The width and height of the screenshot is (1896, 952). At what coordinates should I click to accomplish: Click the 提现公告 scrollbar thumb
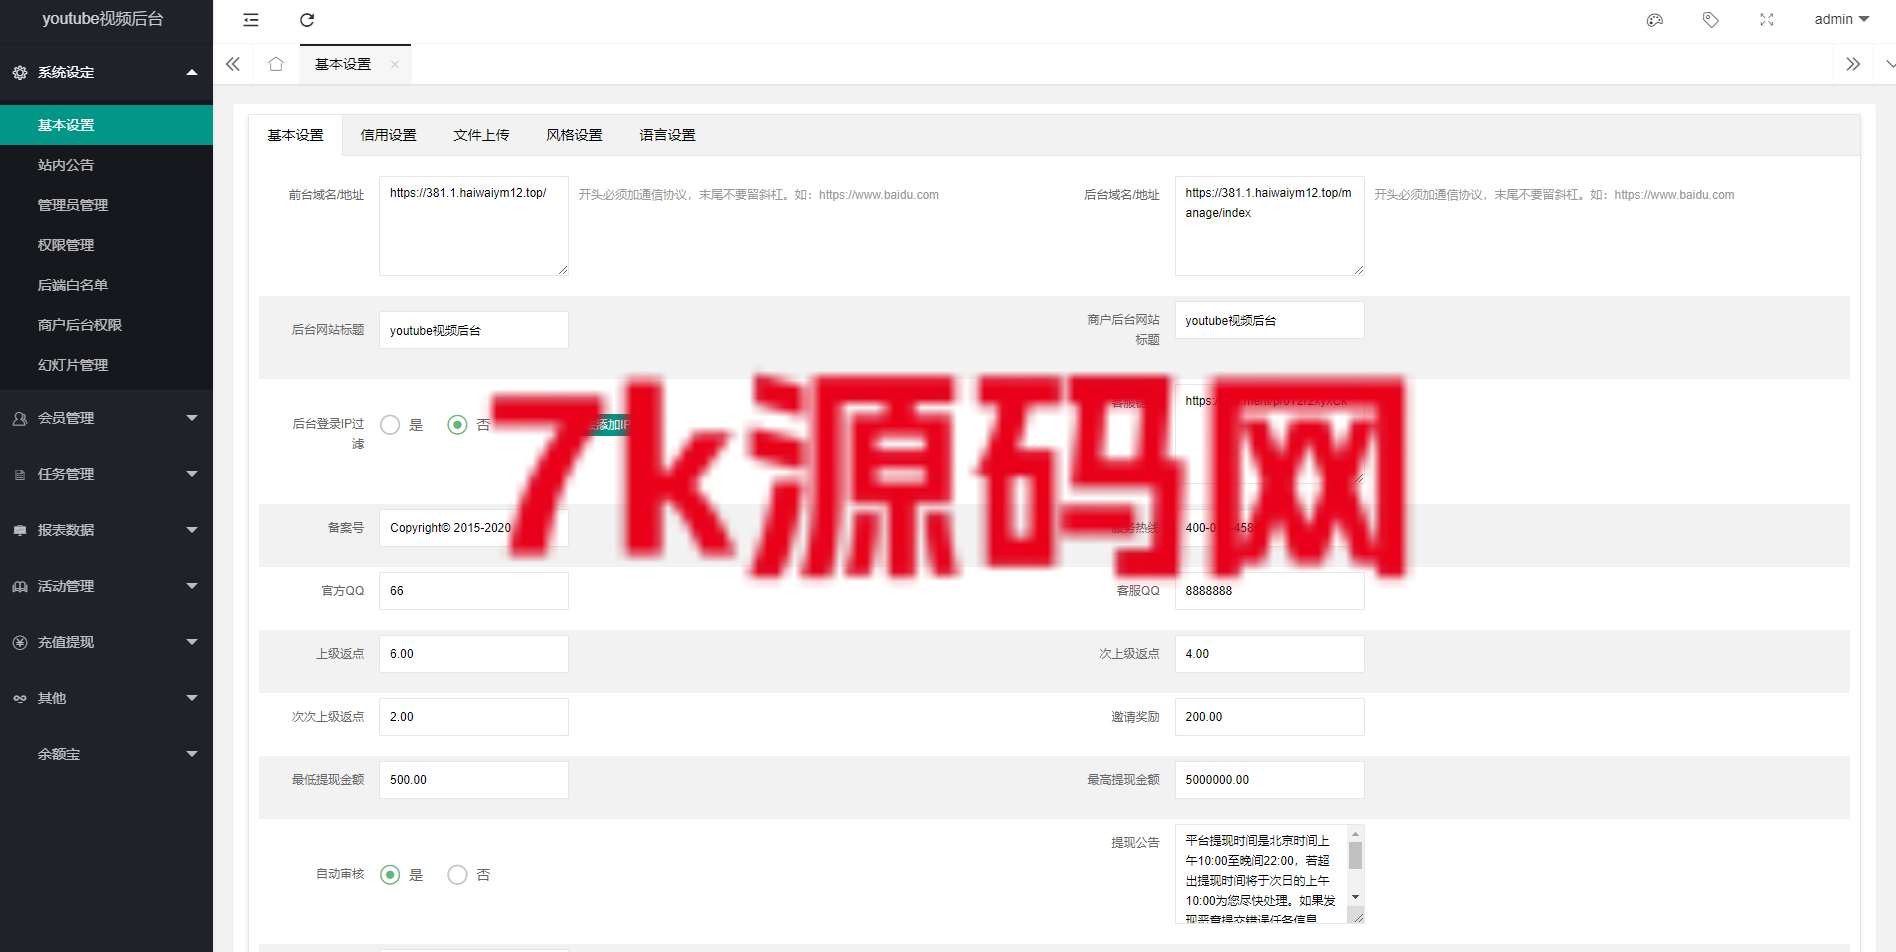[1355, 856]
